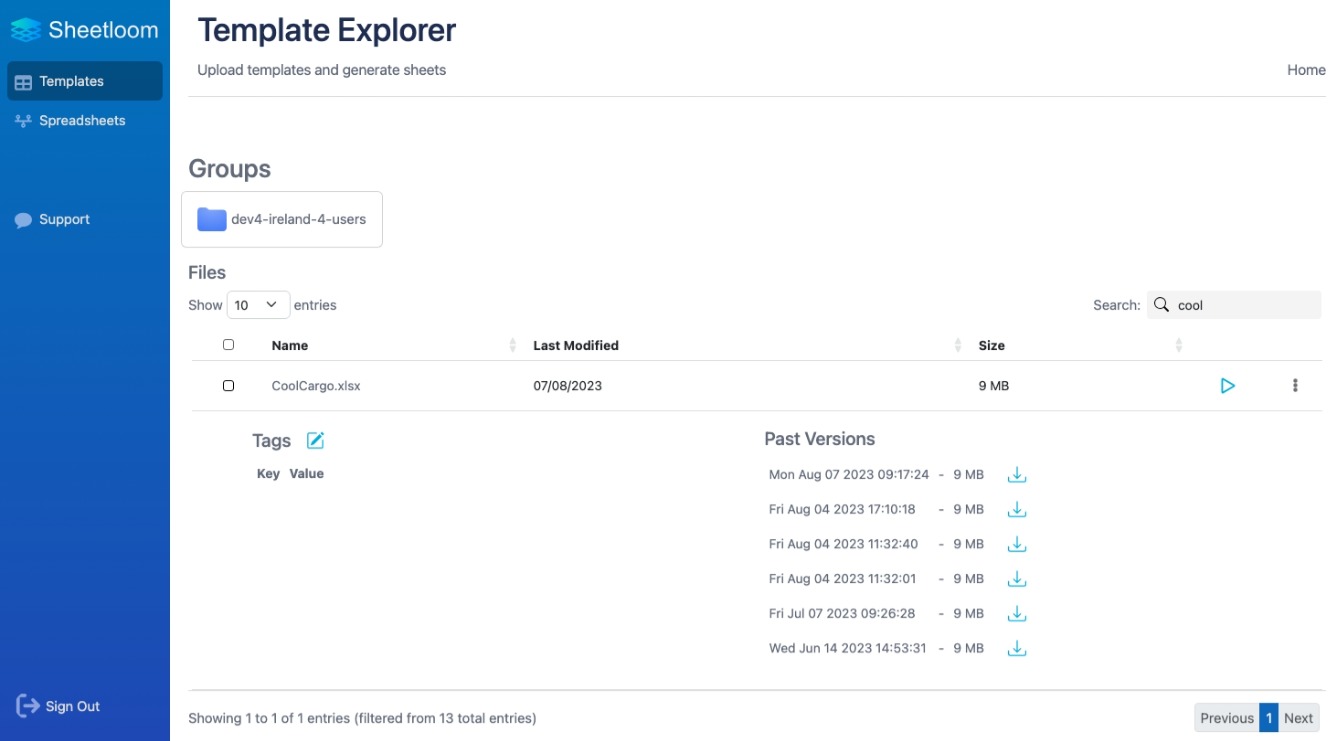Open the Show entries count dropdown

tap(258, 305)
